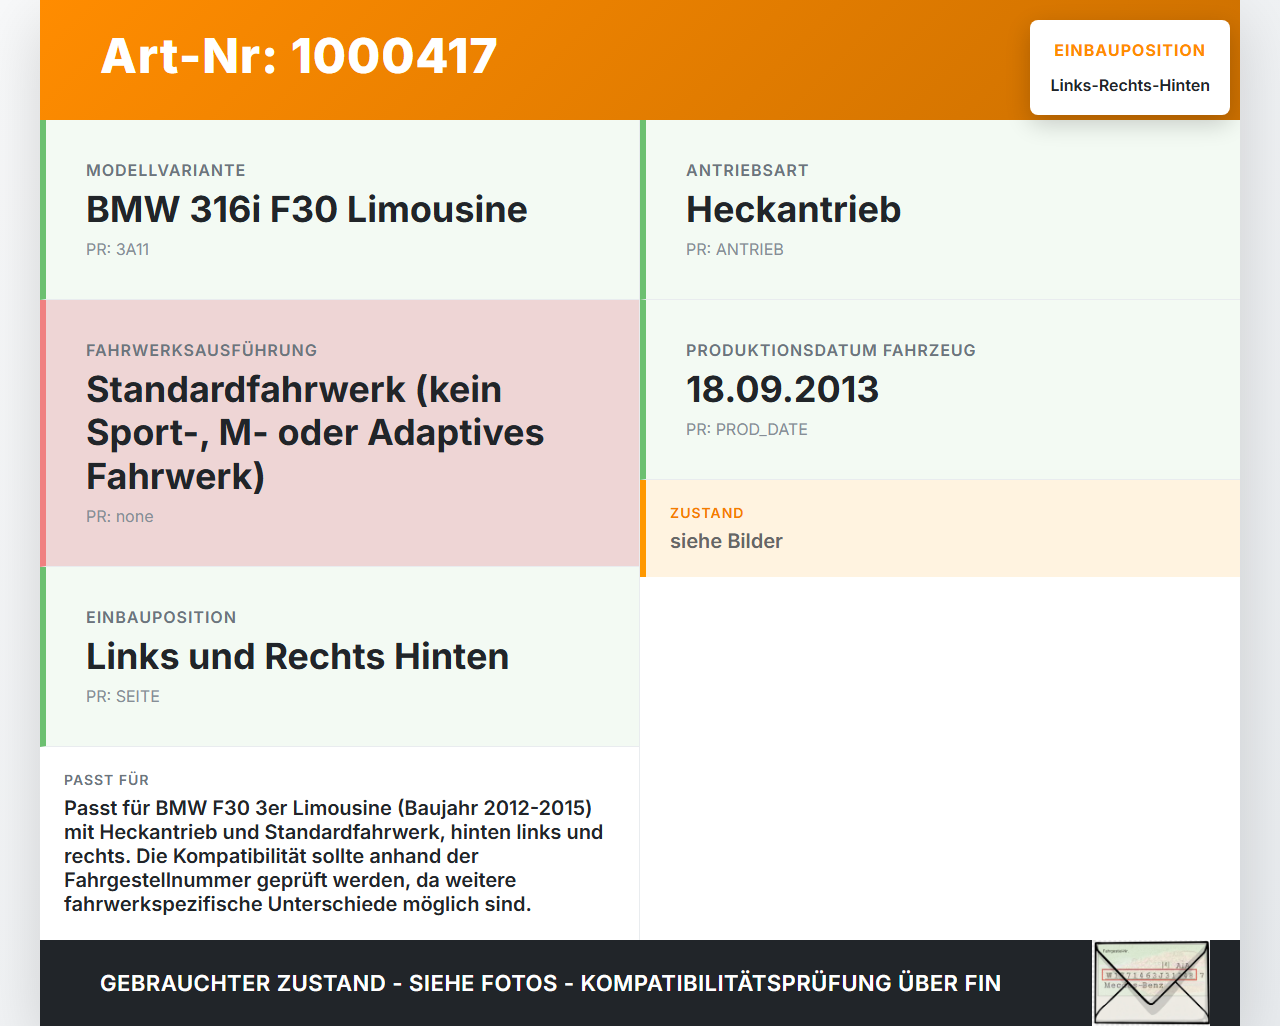1280x1026 pixels.
Task: Click the siehe Bilder text
Action: [x=726, y=541]
